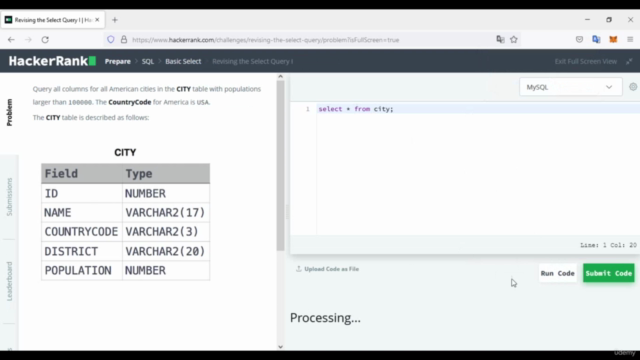
Task: Click the 'Processing...' status text
Action: [x=325, y=318]
